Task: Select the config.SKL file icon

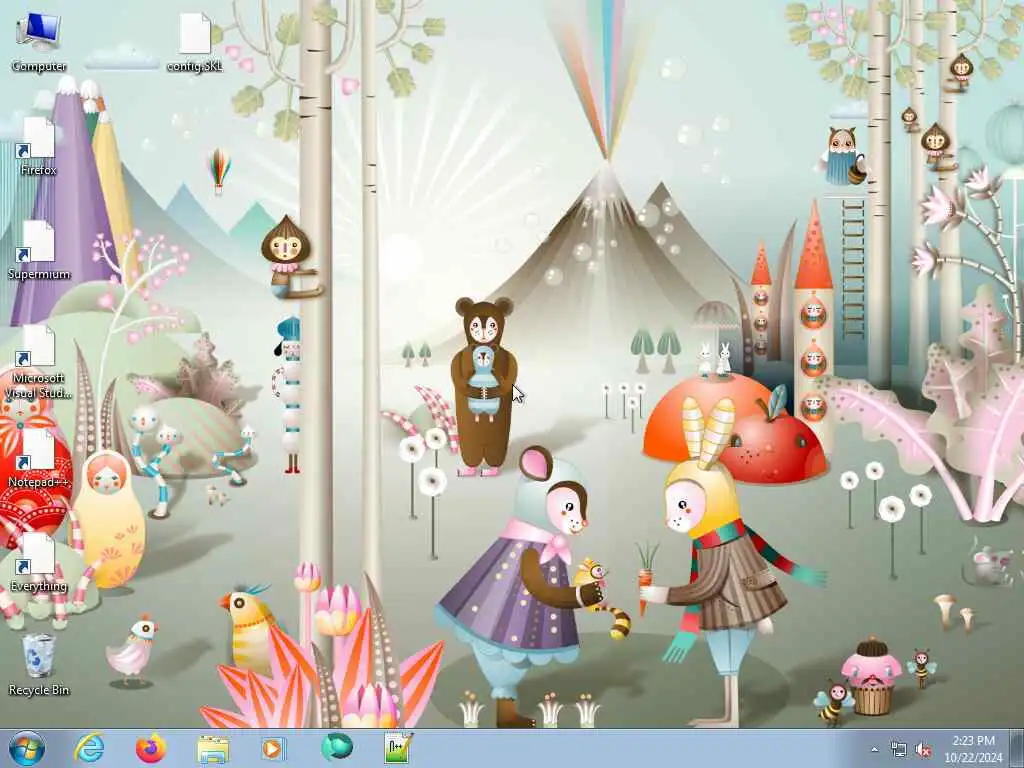Action: (x=195, y=42)
